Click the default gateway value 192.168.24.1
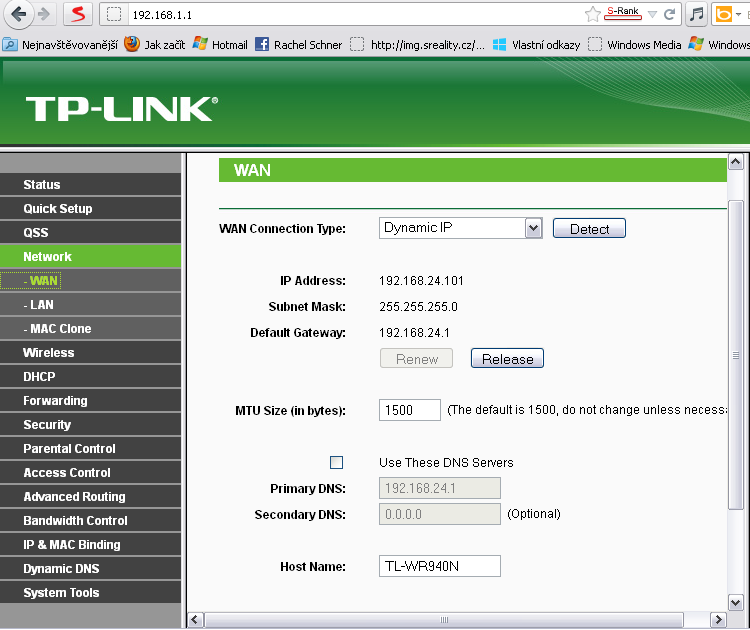The width and height of the screenshot is (750, 630). click(x=414, y=332)
